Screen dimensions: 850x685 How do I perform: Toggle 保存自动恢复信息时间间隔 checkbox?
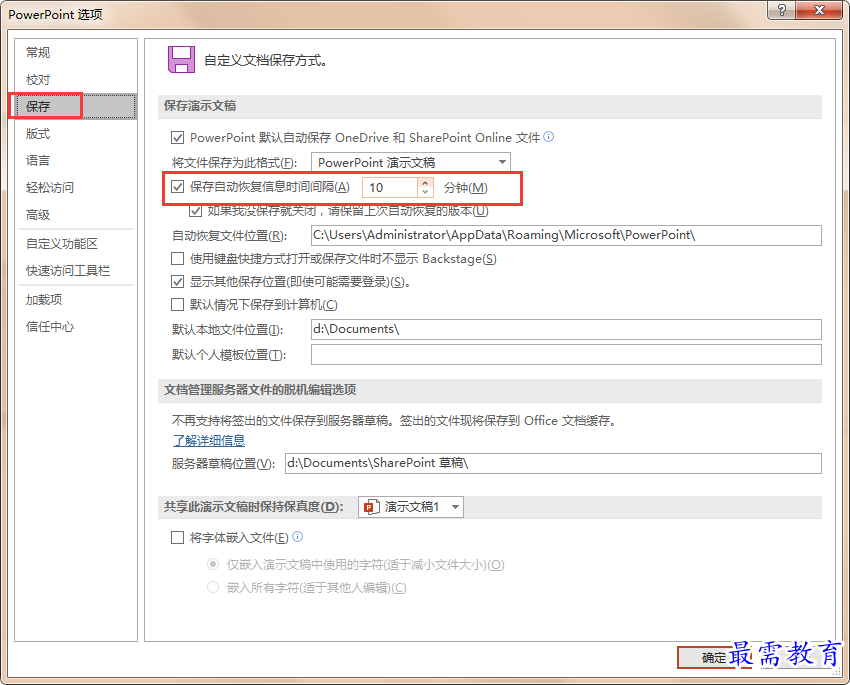[177, 187]
